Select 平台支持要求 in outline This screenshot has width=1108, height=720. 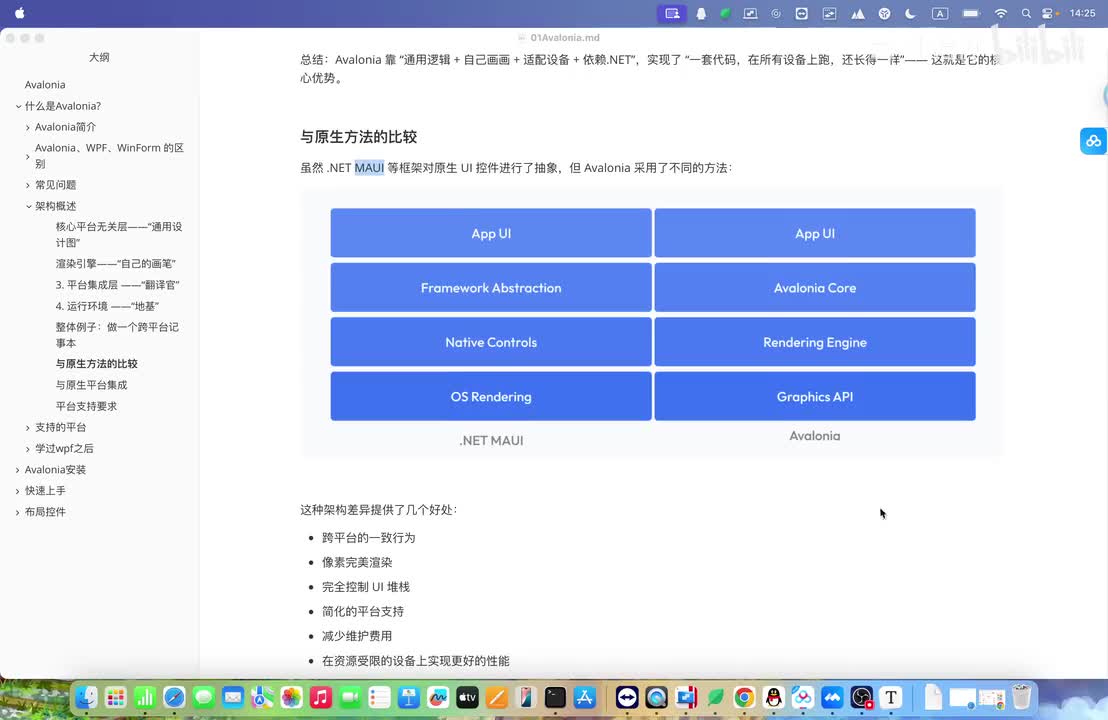pyautogui.click(x=86, y=406)
